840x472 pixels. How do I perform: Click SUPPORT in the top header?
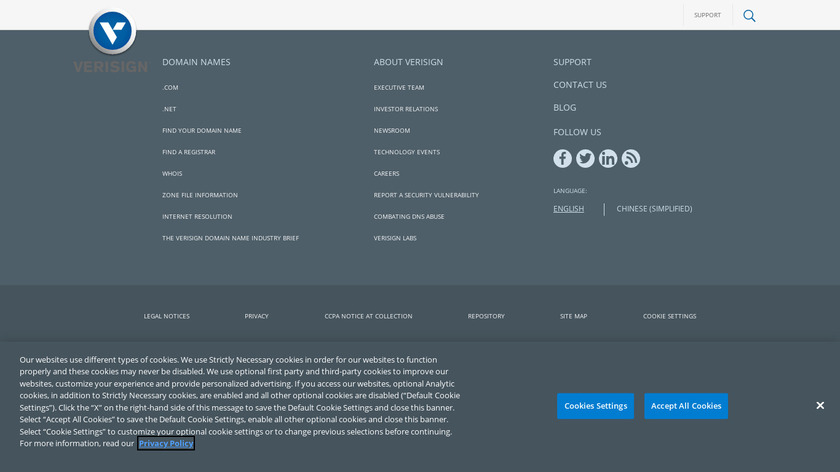707,15
